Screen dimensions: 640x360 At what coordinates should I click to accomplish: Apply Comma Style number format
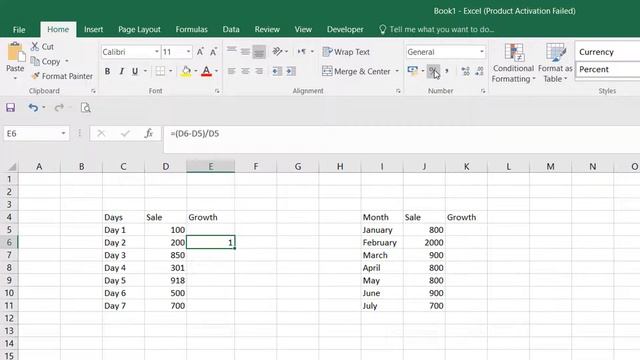447,71
